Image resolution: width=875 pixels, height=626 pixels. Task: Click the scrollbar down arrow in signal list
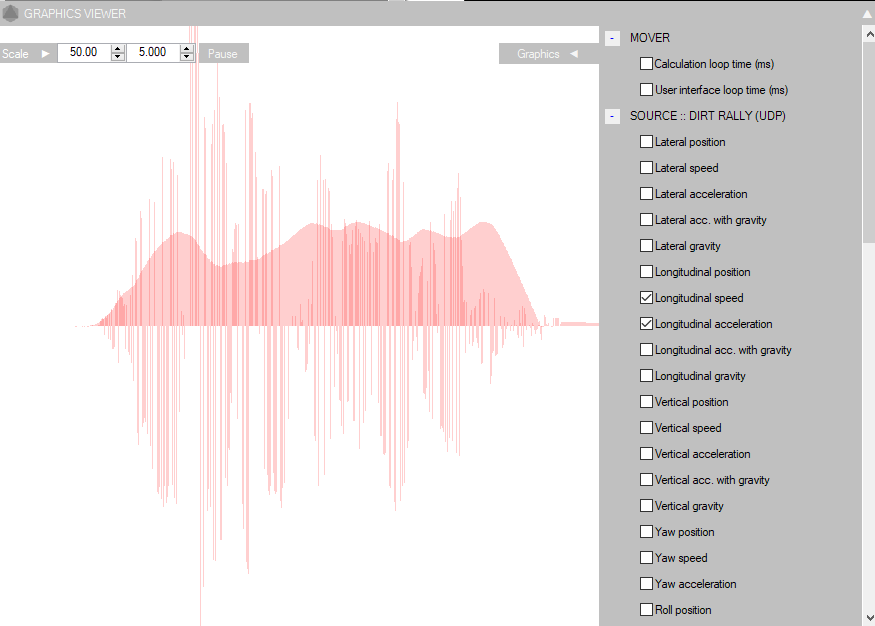867,617
